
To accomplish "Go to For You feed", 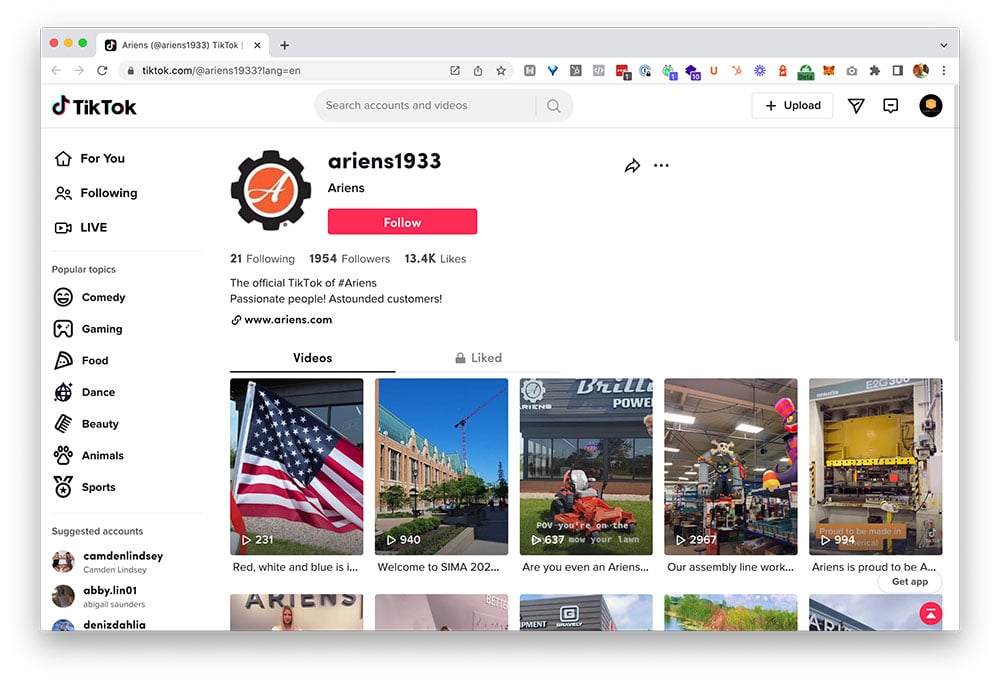I will point(90,159).
